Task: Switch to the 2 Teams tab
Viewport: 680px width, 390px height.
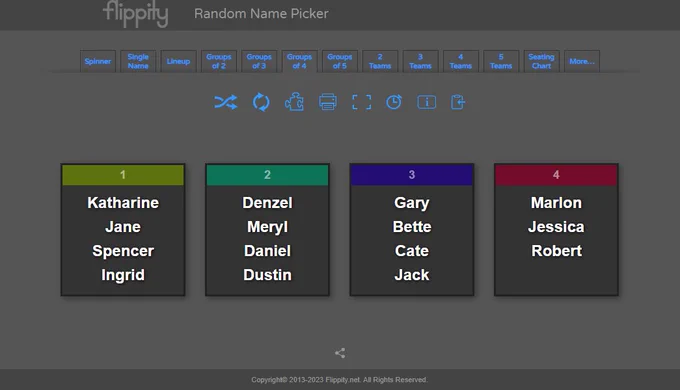Action: point(380,61)
